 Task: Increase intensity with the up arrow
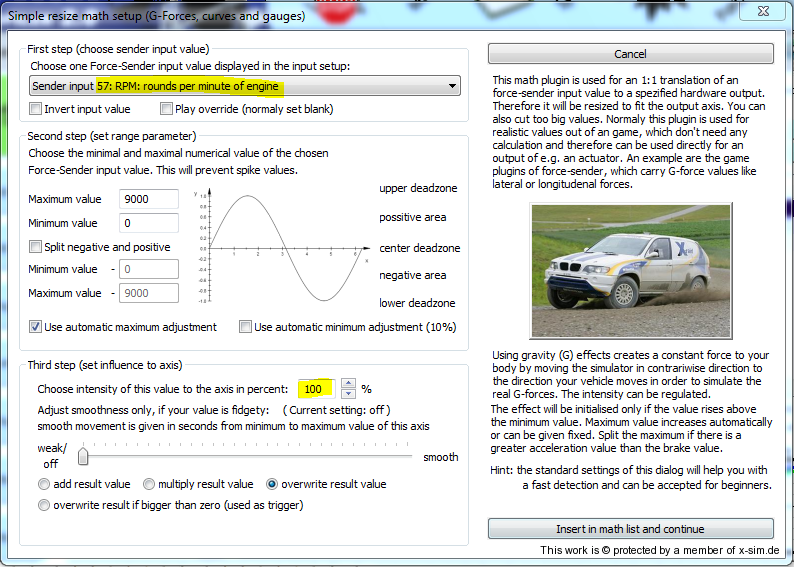[x=348, y=383]
